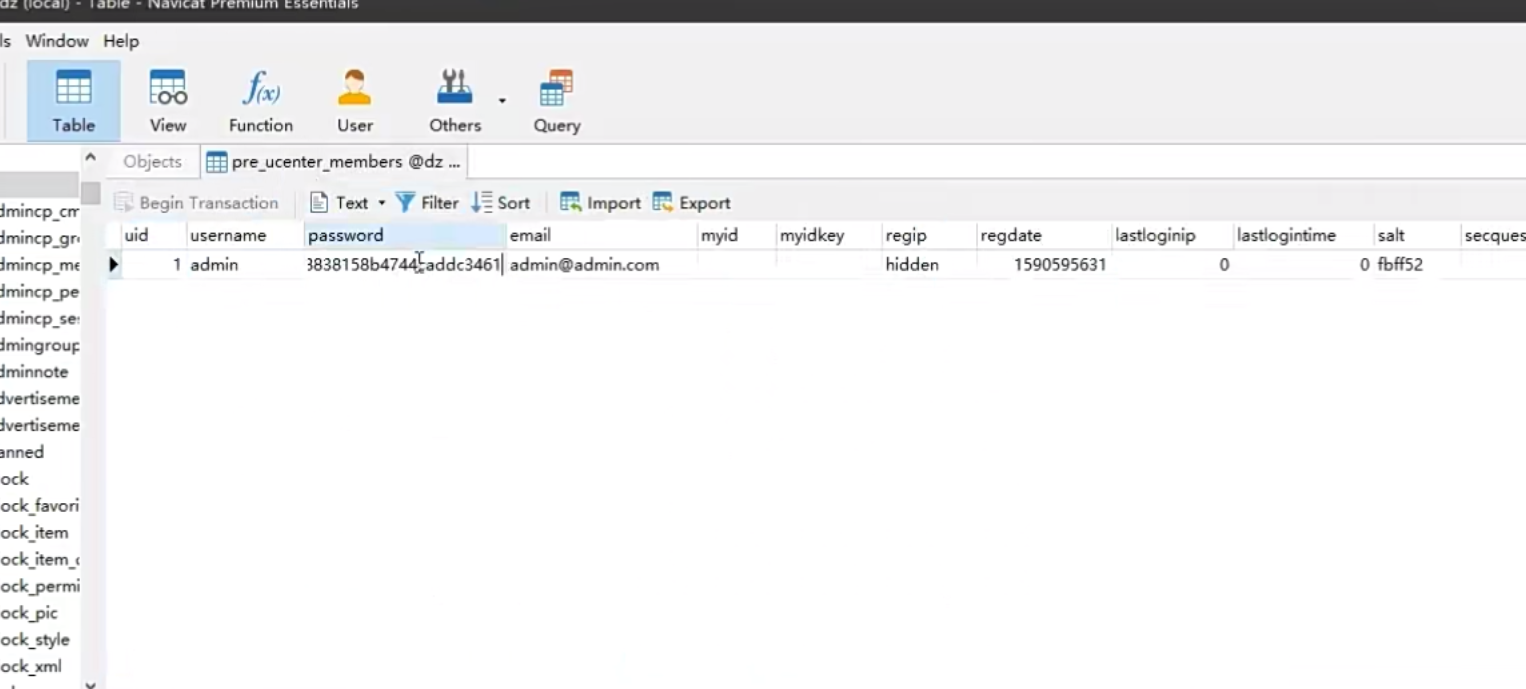Click sidebar scrollbar up arrow
Viewport: 1526px width, 689px height.
click(x=90, y=157)
